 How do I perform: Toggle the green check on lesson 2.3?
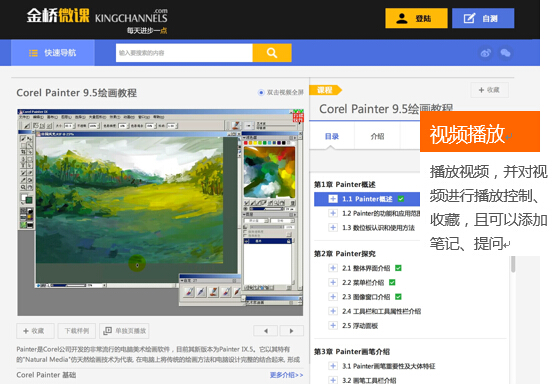click(398, 297)
